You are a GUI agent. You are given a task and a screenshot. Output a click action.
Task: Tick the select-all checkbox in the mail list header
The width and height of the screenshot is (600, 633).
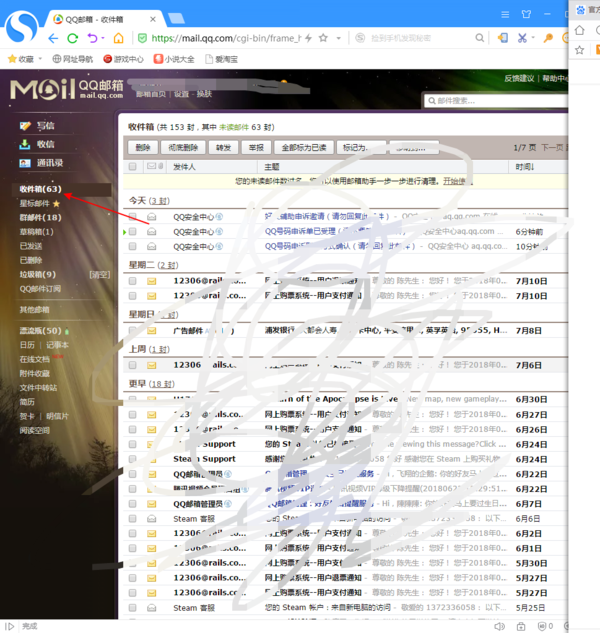tap(132, 166)
